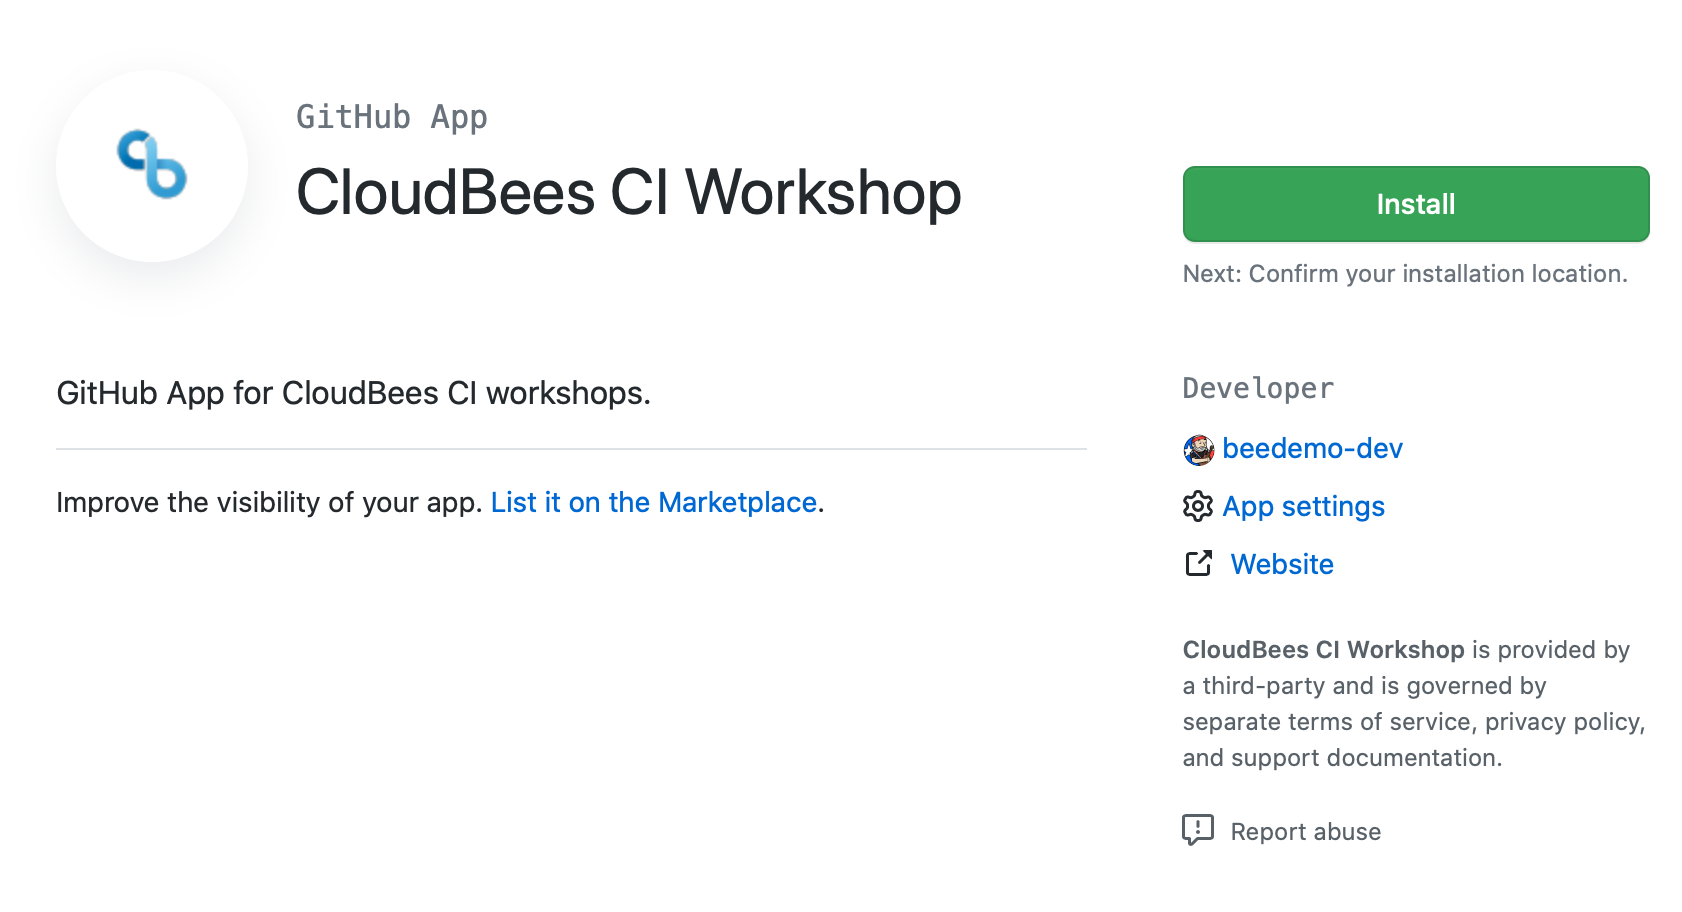The height and width of the screenshot is (912, 1682).
Task: Open App settings for CloudBees CI Workshop
Action: point(1303,507)
